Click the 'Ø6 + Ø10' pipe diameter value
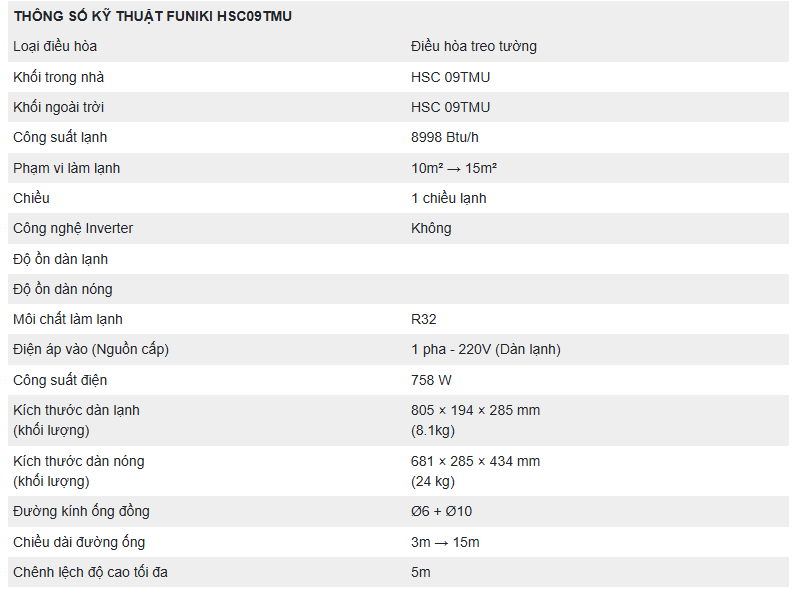The height and width of the screenshot is (595, 793). [x=441, y=511]
